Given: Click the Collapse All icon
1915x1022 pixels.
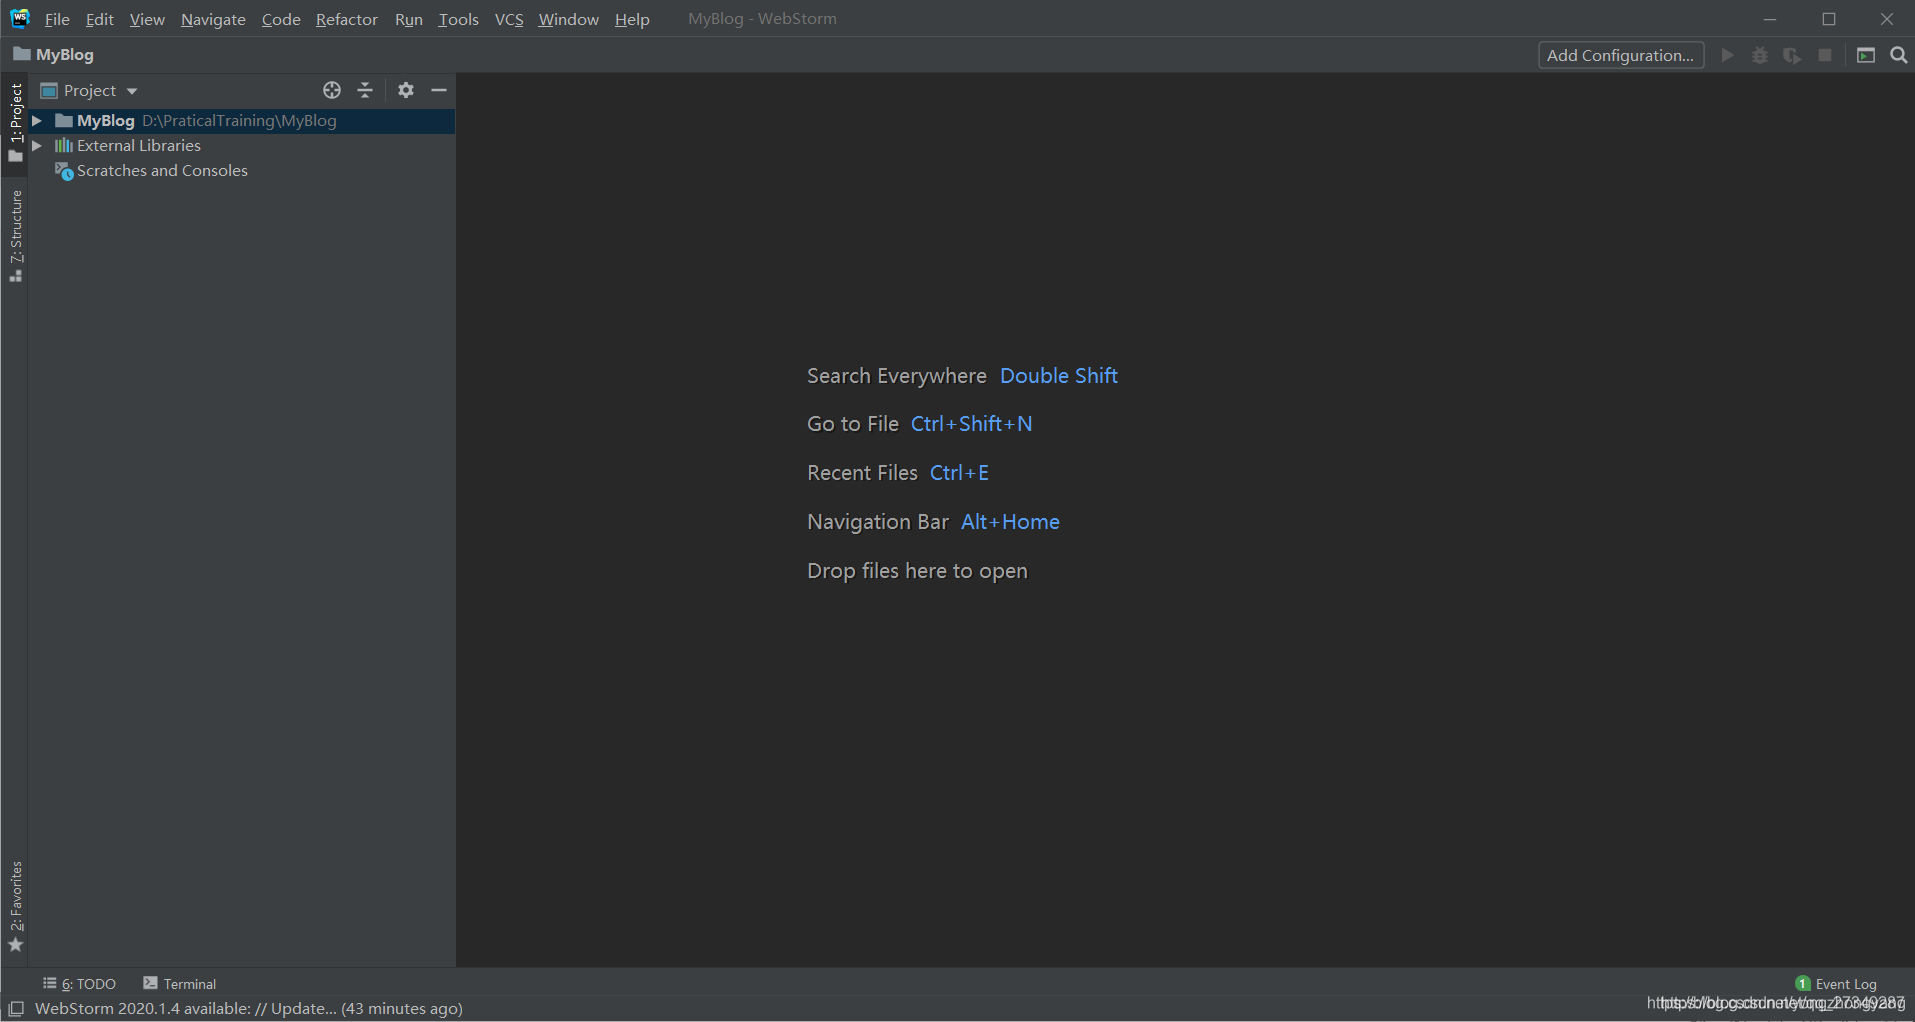Looking at the screenshot, I should click(x=365, y=90).
